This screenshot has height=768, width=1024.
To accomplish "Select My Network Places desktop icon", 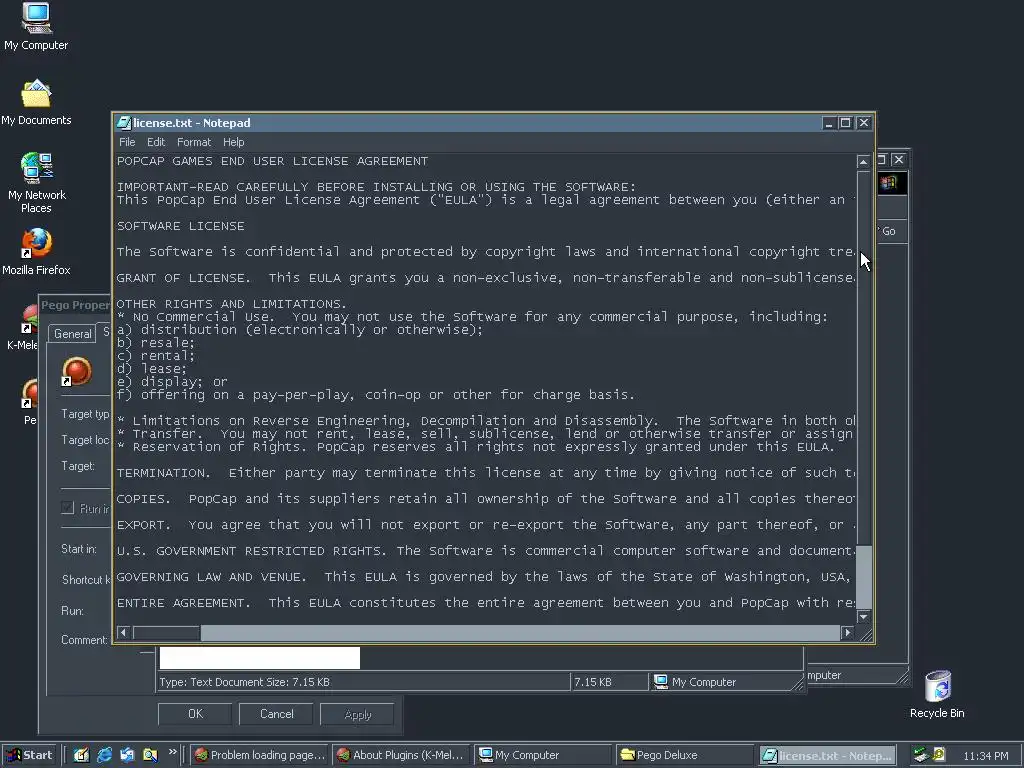I will (x=37, y=183).
